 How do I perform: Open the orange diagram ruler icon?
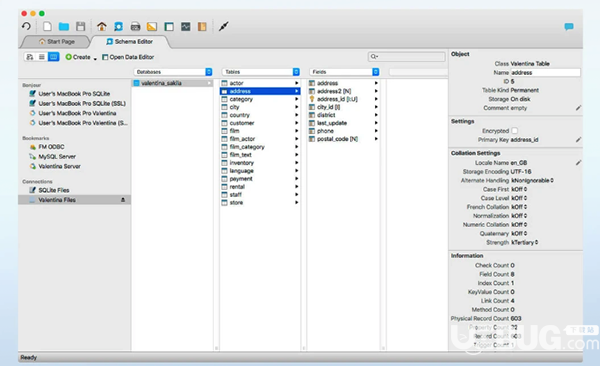[x=152, y=26]
